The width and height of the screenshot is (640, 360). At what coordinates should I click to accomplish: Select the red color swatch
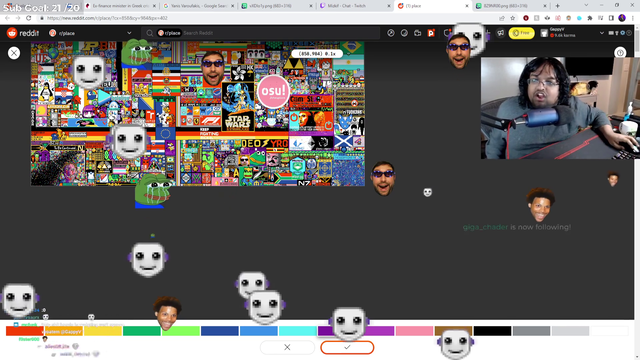coord(24,331)
